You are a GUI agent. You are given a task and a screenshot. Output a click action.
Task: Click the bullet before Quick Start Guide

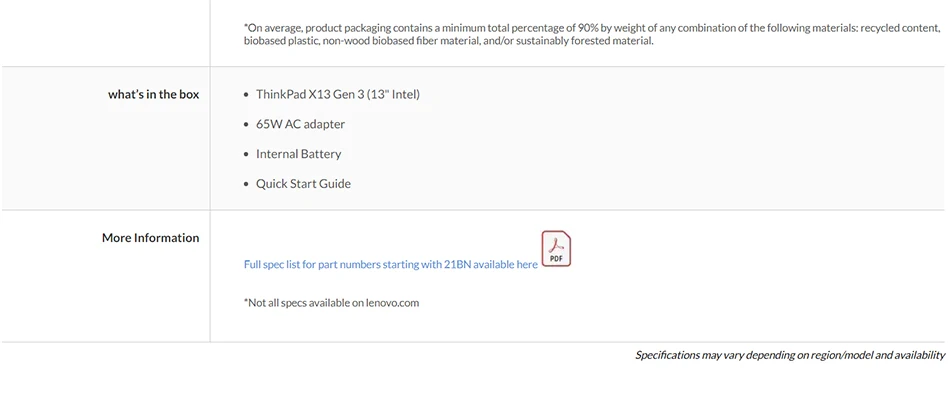pos(247,185)
